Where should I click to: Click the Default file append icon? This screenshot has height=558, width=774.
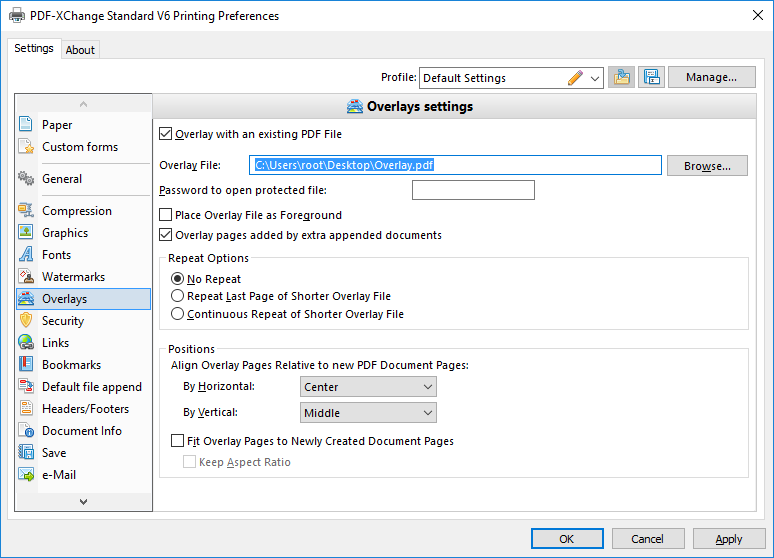(26, 386)
